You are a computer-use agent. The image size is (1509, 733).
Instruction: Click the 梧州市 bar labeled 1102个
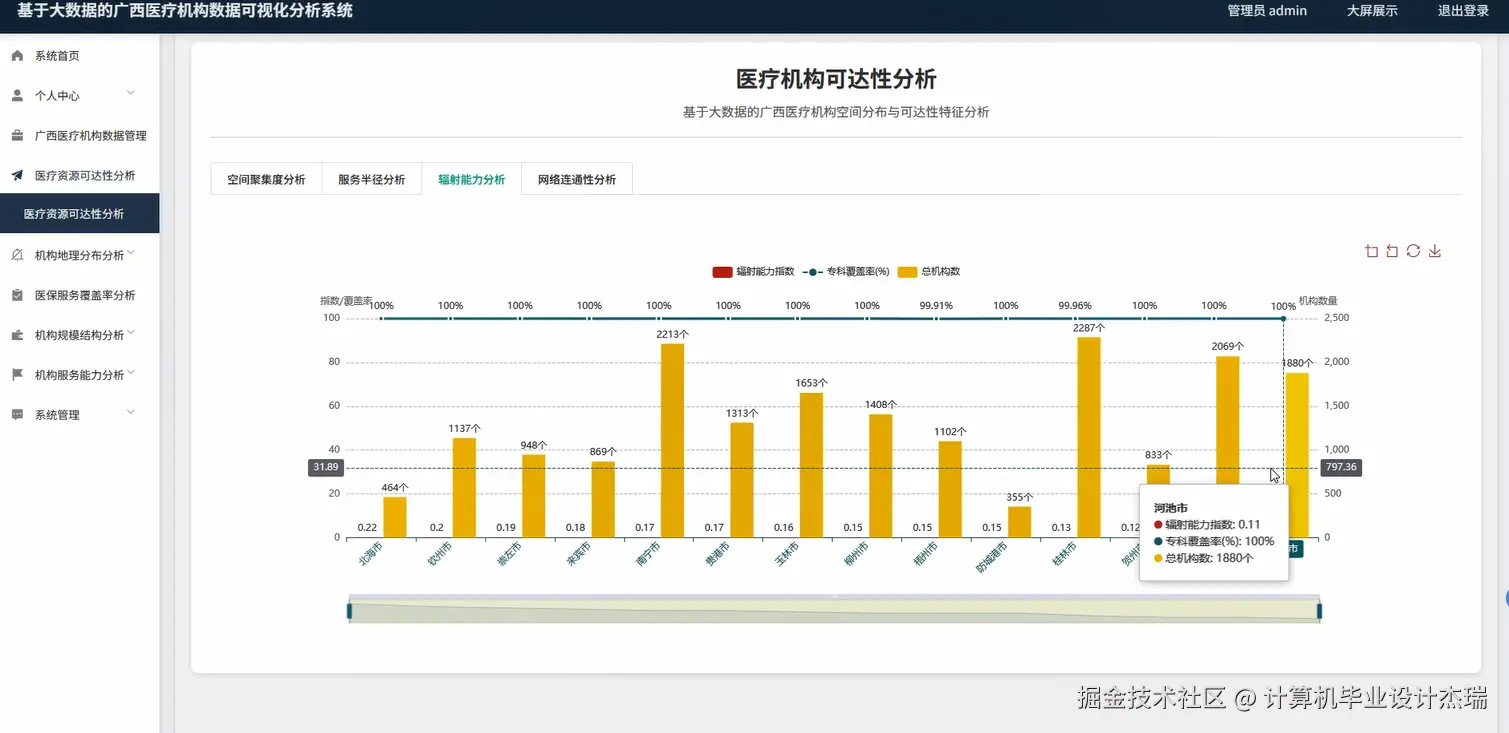pos(950,489)
